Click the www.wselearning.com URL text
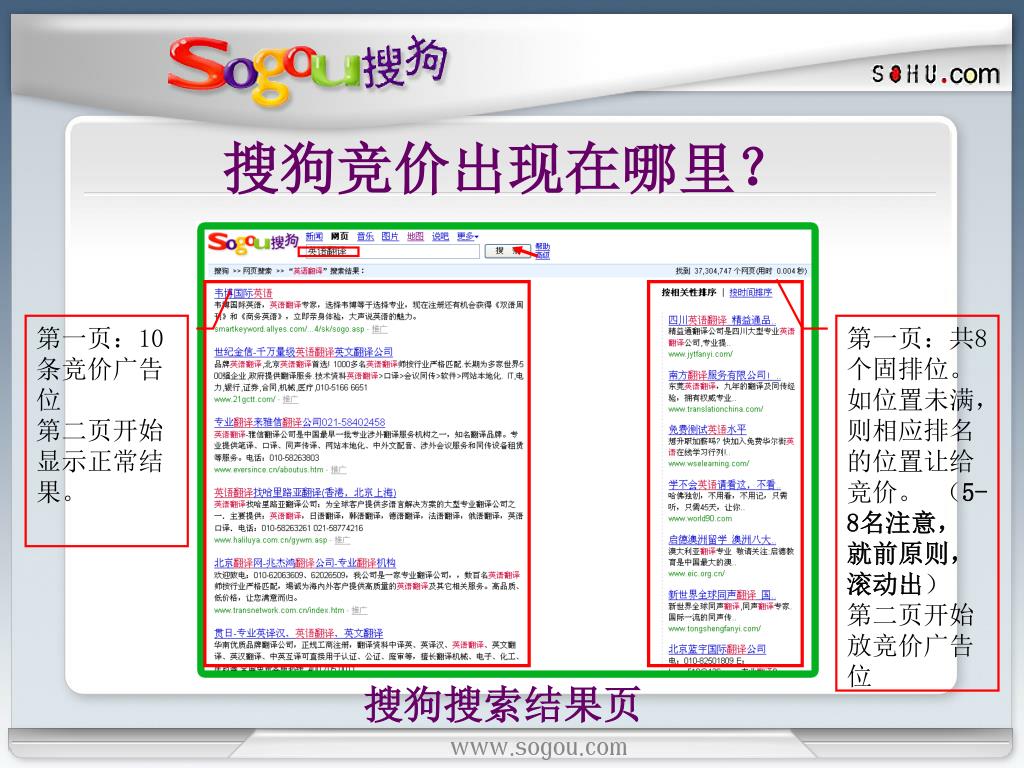Viewport: 1024px width, 768px height. point(709,464)
